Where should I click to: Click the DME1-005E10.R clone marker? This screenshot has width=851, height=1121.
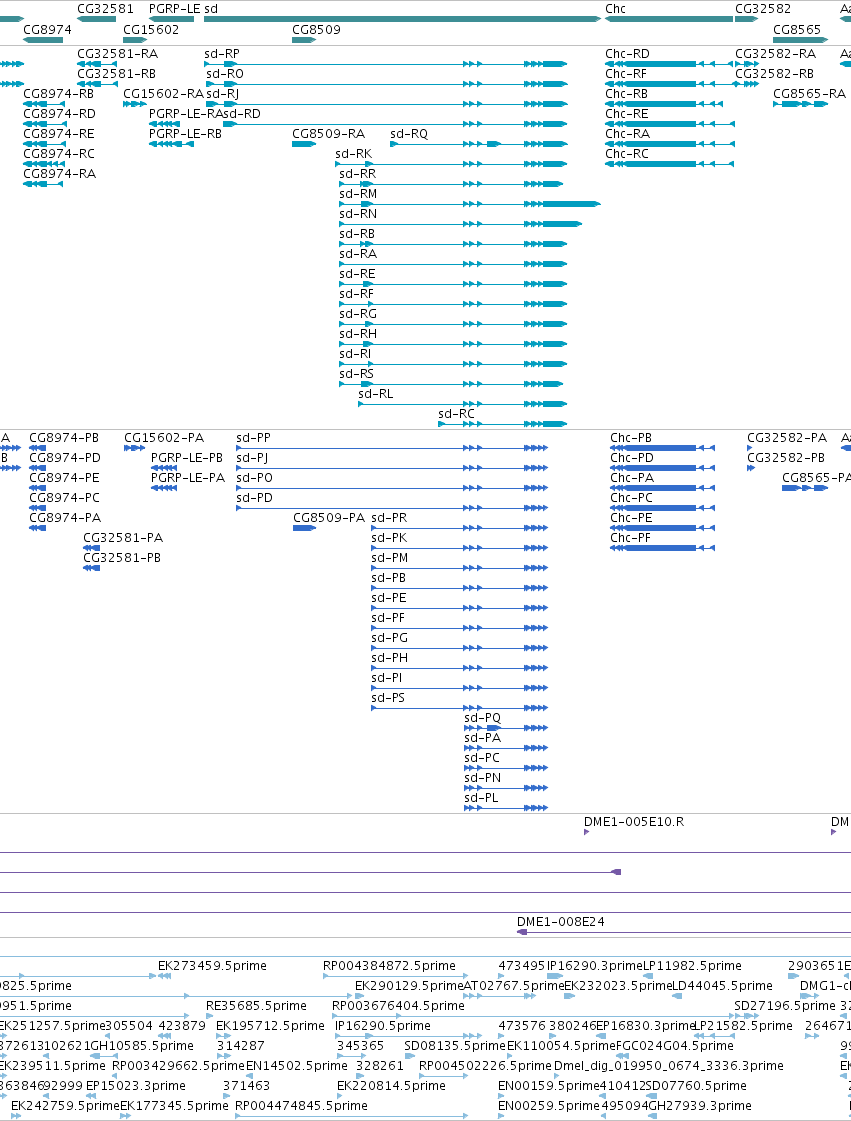tap(586, 832)
